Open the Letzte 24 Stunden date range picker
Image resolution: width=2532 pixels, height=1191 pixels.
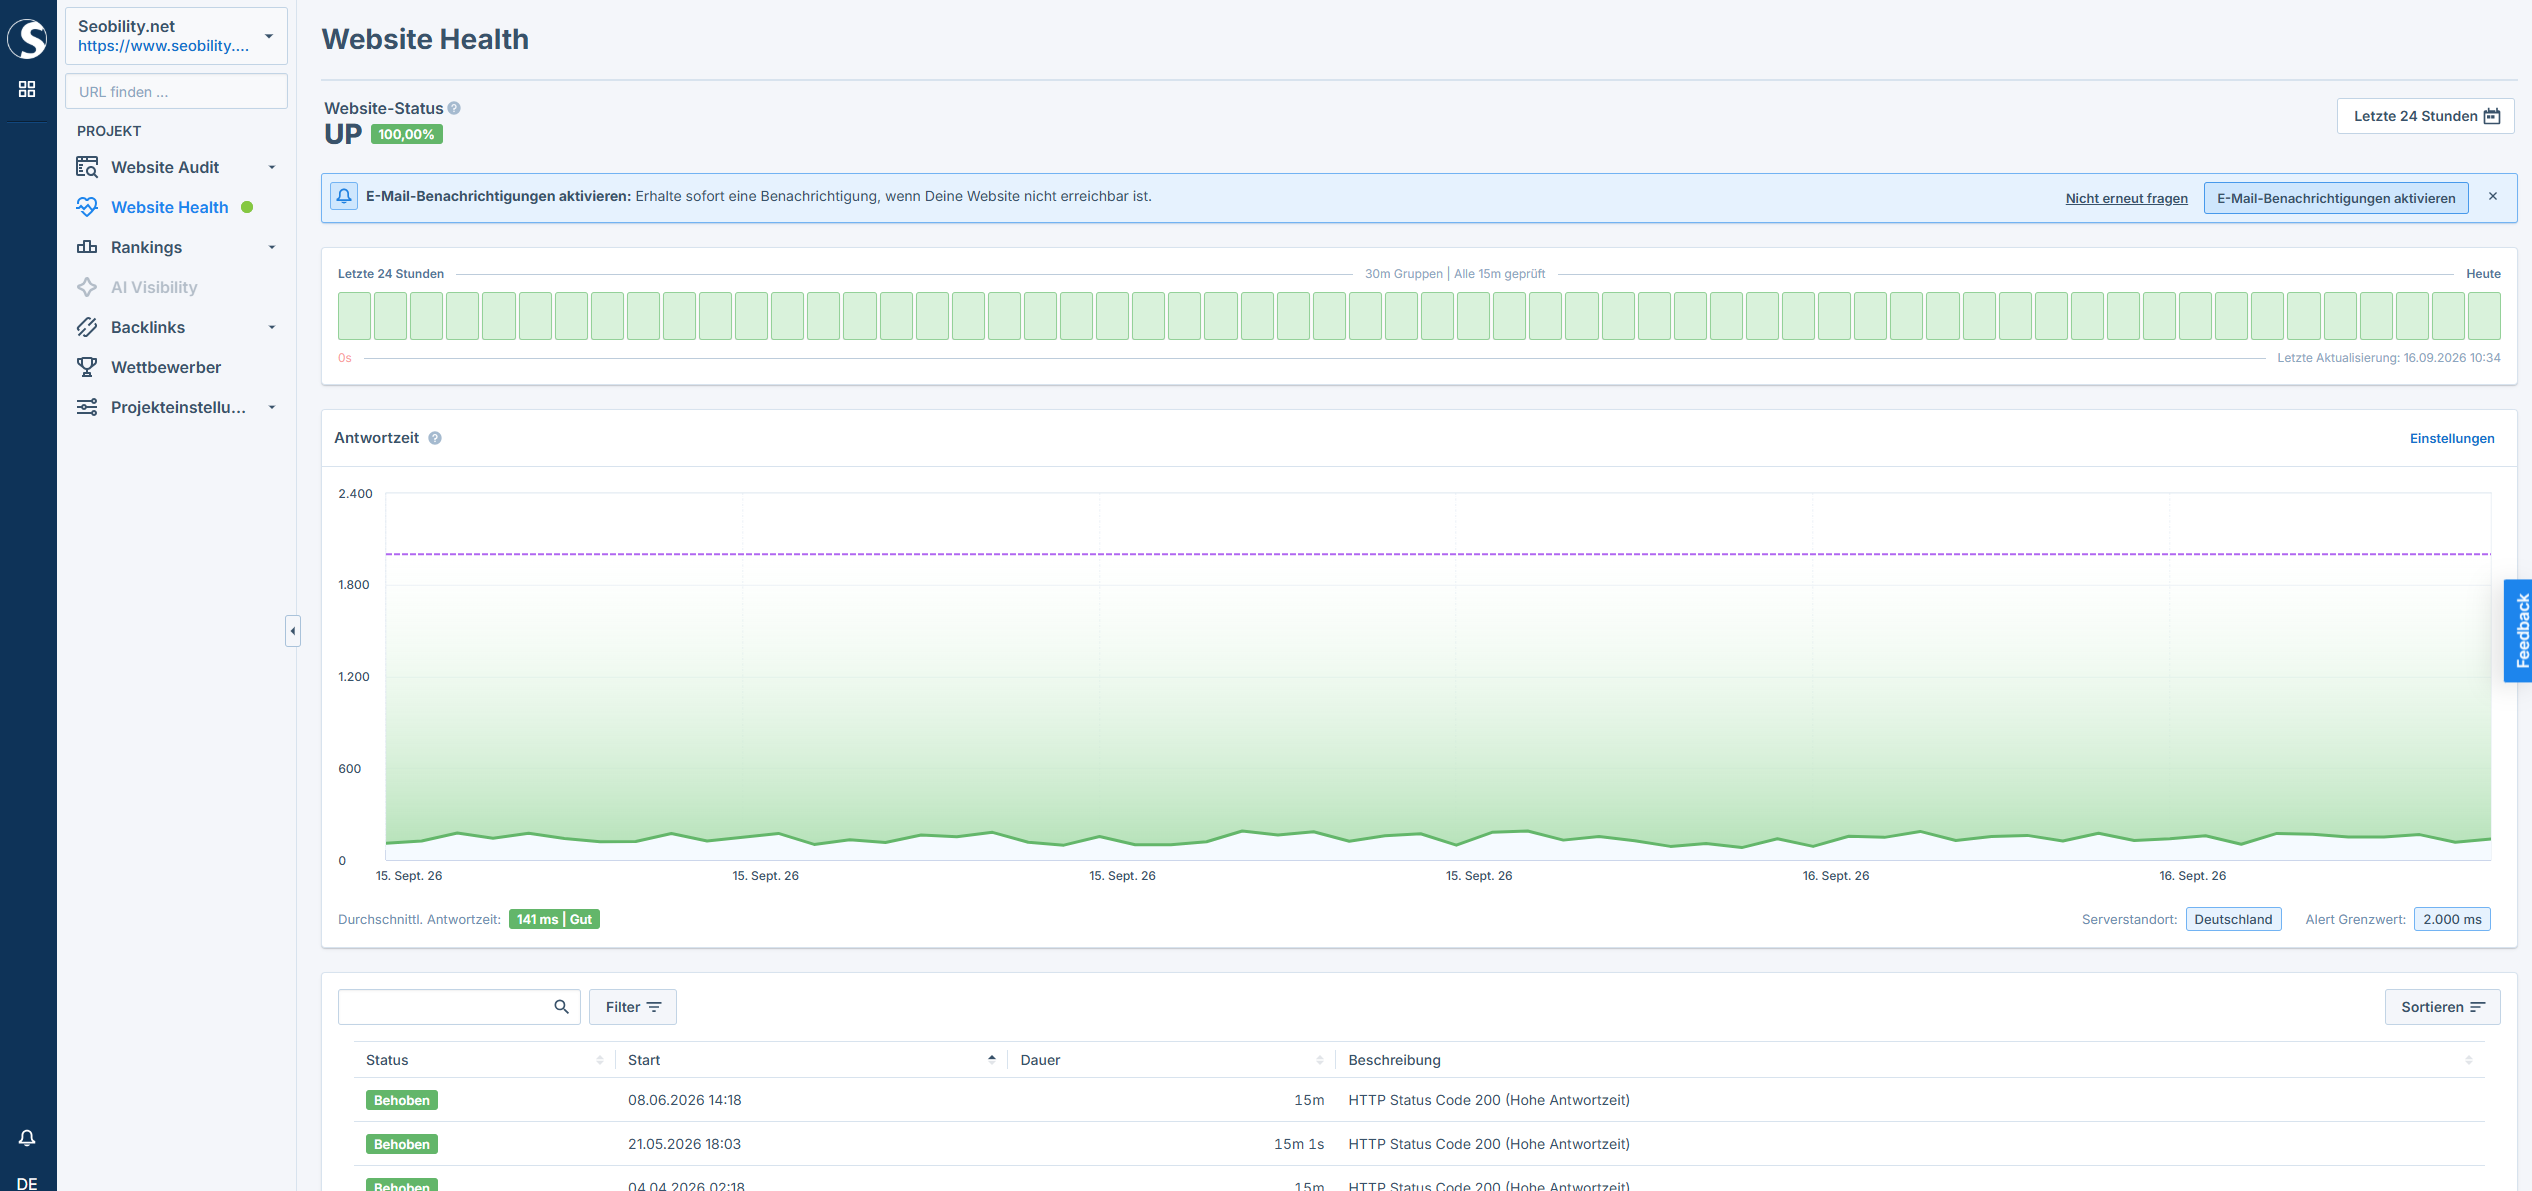coord(2425,116)
